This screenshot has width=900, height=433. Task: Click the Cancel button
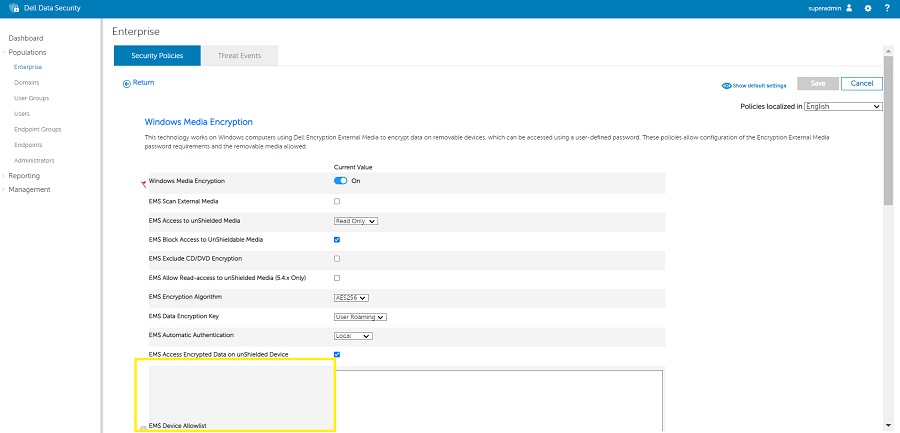coord(862,83)
